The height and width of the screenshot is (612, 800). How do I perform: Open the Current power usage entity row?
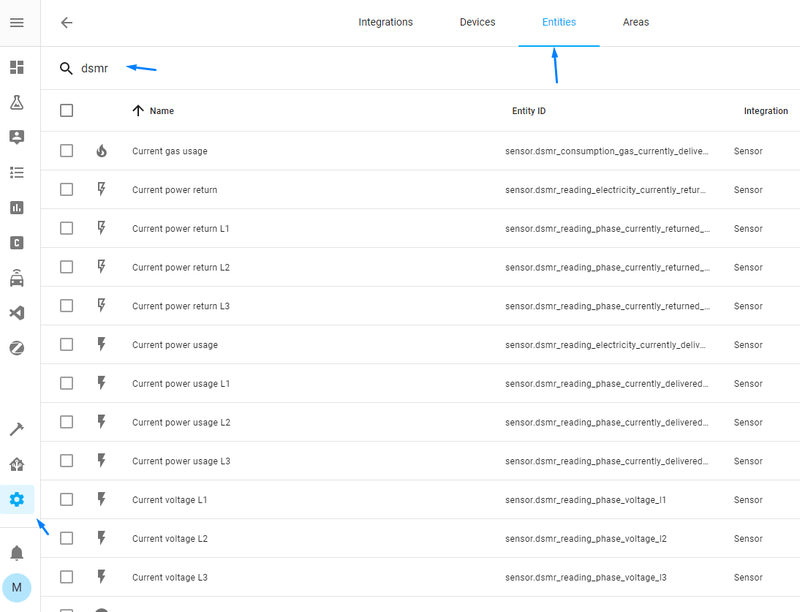click(x=175, y=345)
